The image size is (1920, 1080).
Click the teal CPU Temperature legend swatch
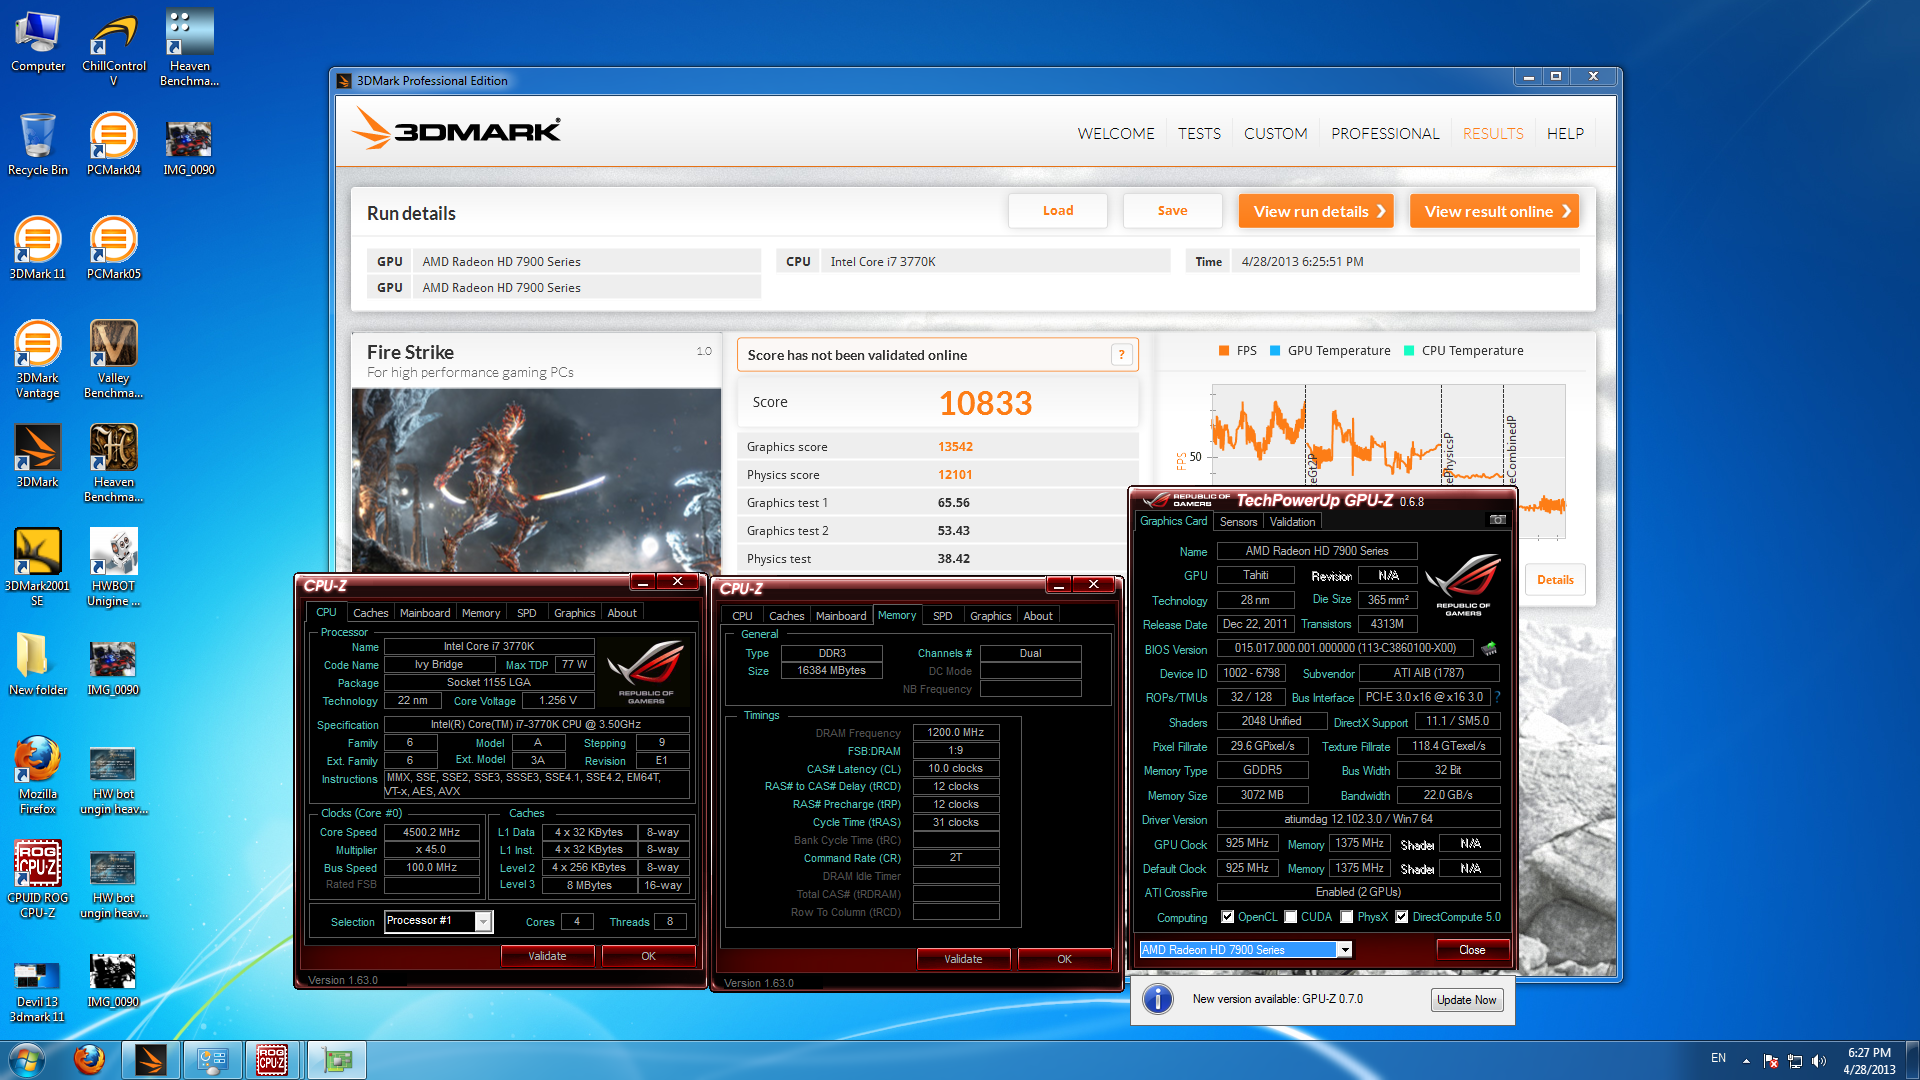[1409, 351]
